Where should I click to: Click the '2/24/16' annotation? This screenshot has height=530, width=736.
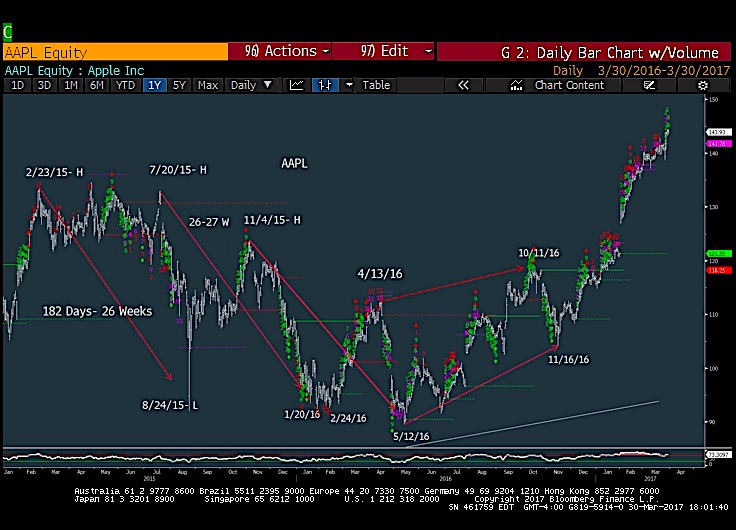tap(348, 418)
